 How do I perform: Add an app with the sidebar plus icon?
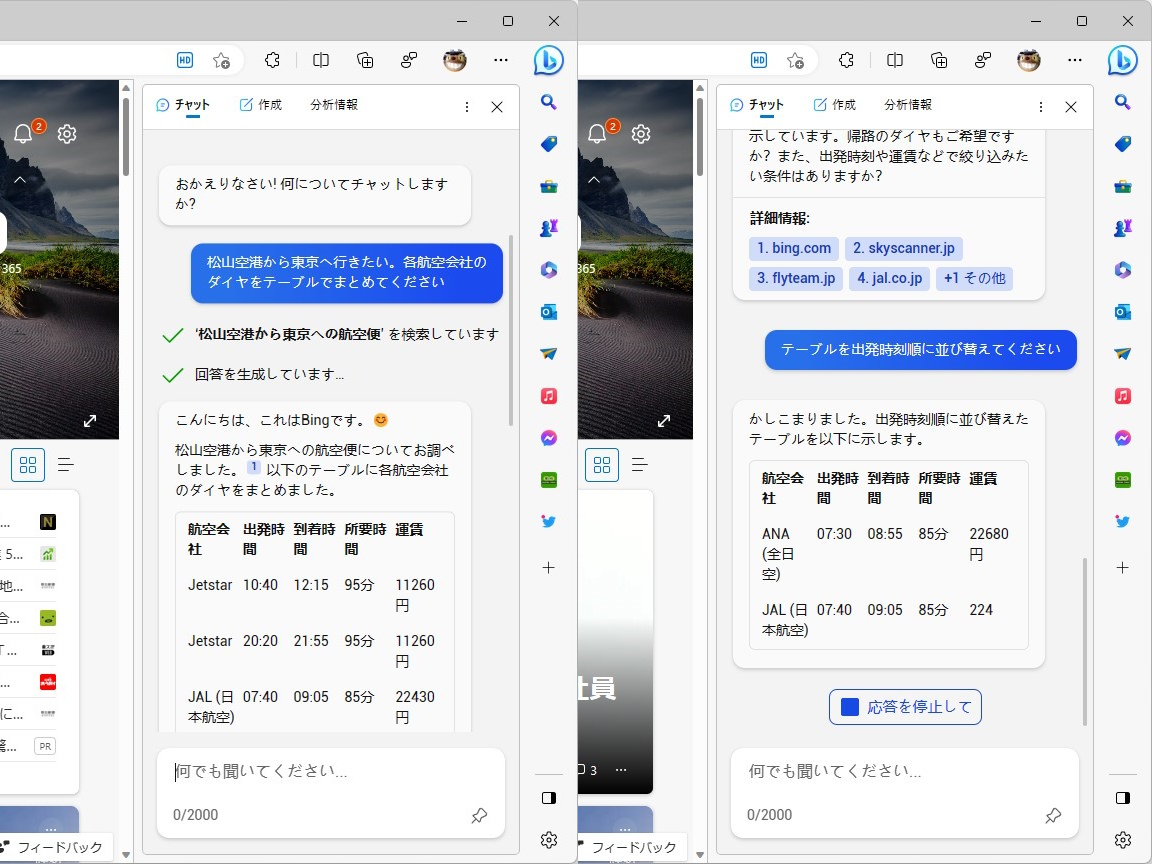tap(548, 567)
